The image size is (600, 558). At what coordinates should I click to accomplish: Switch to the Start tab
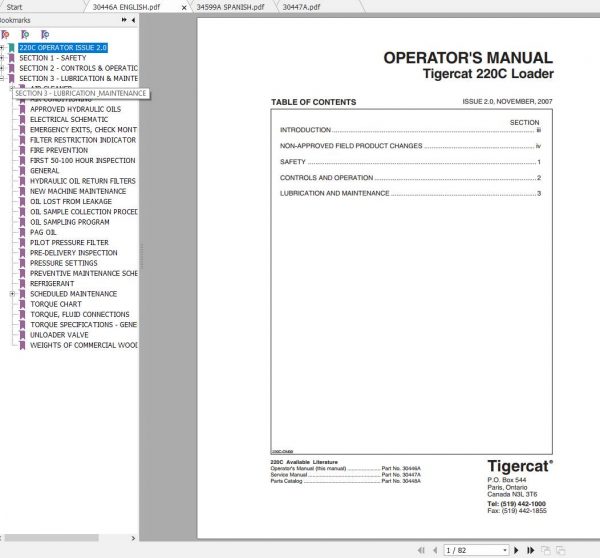click(x=15, y=7)
